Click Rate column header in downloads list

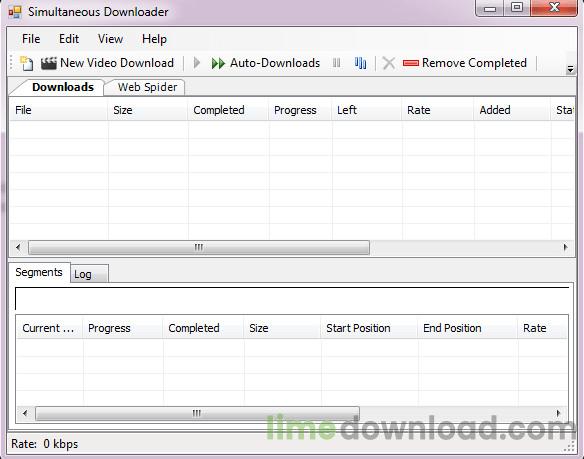click(438, 110)
